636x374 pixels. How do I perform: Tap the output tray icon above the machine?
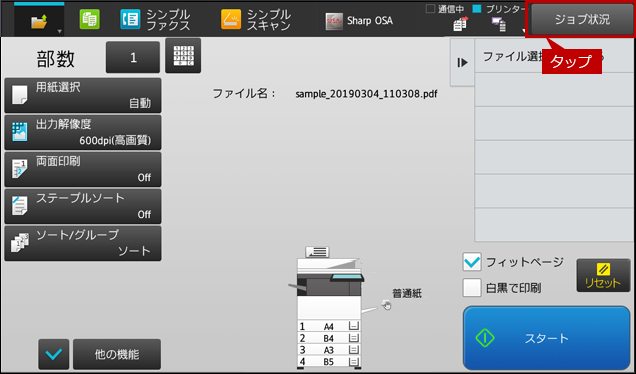317,252
